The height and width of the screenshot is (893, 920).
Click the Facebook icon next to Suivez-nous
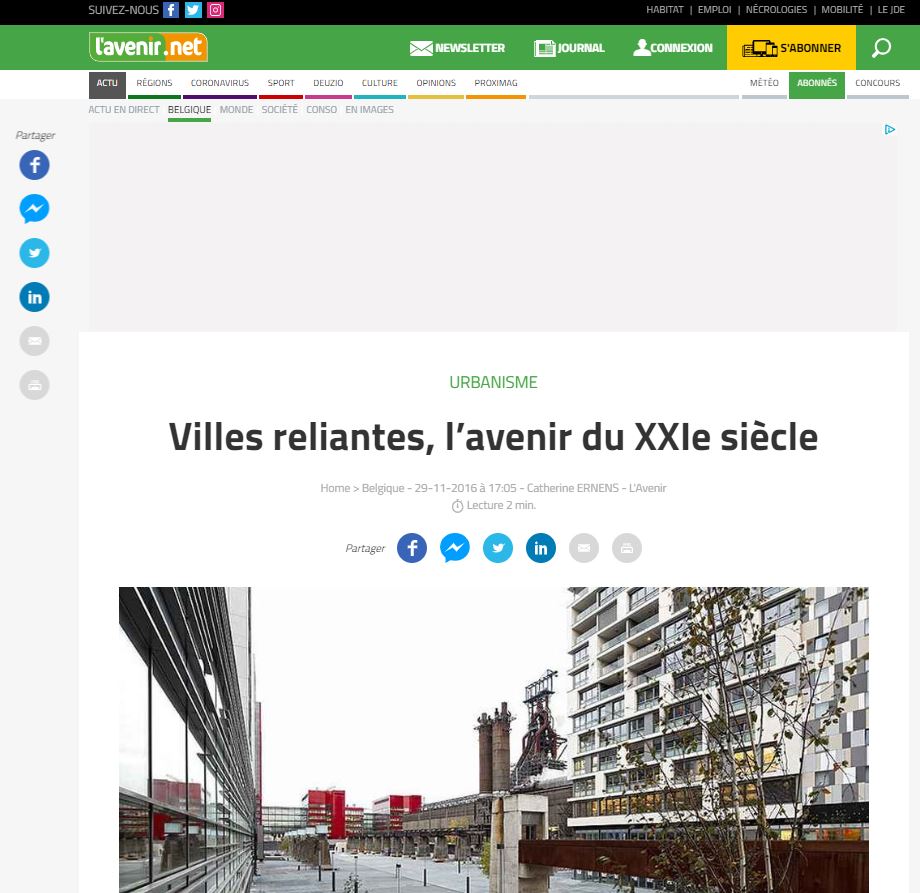pos(171,10)
